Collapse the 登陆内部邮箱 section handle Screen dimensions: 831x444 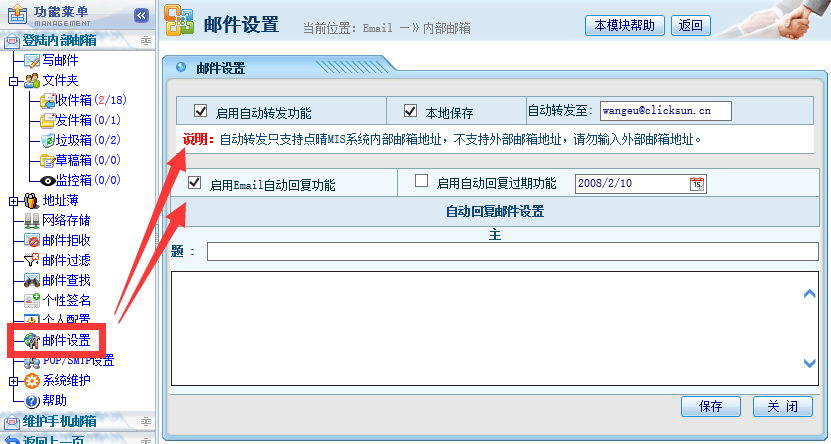point(145,41)
